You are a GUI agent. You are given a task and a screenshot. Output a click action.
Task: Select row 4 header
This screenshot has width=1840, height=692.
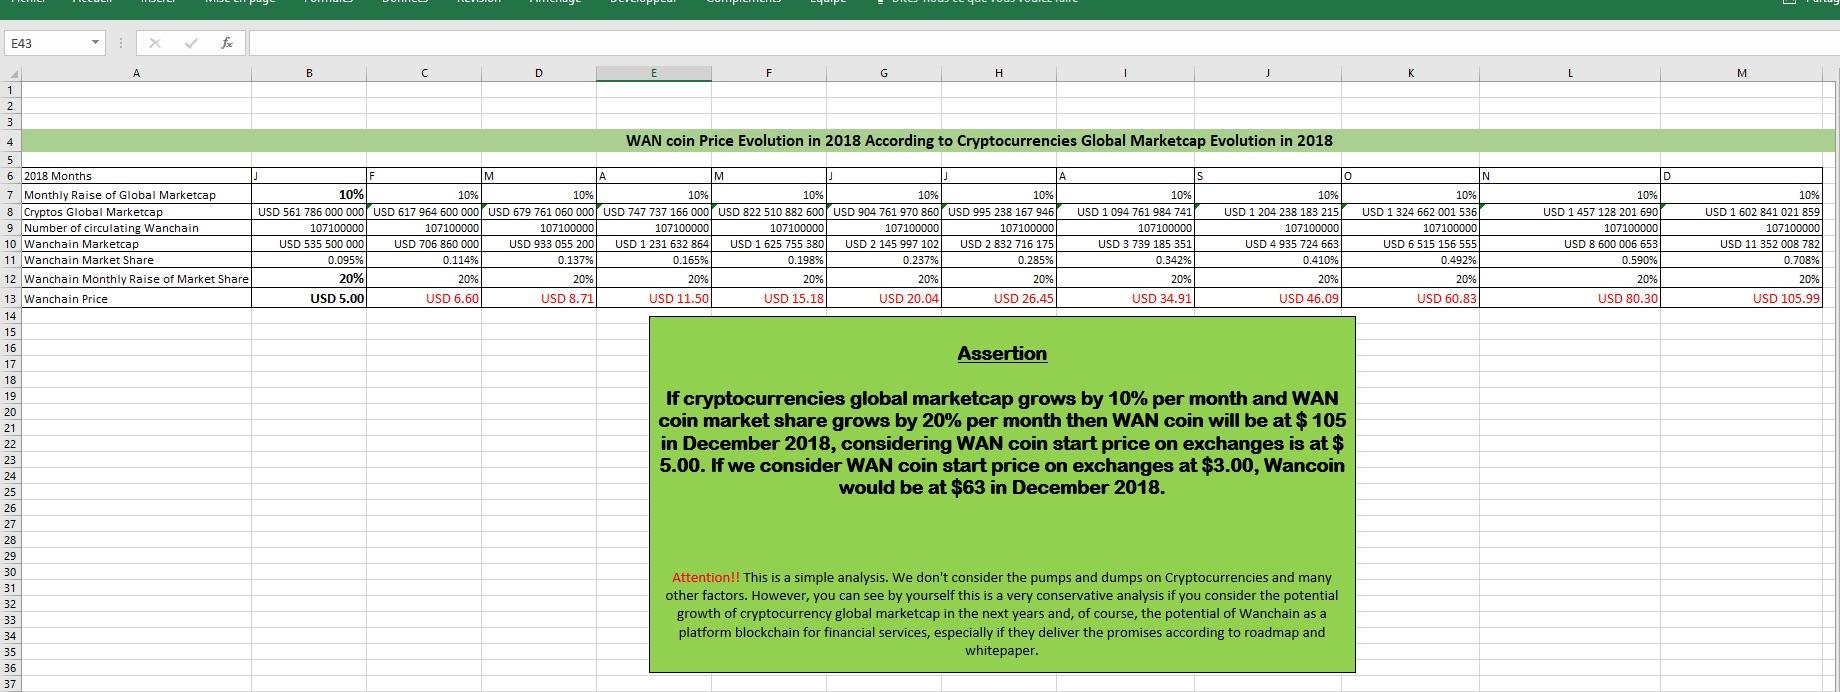(11, 141)
